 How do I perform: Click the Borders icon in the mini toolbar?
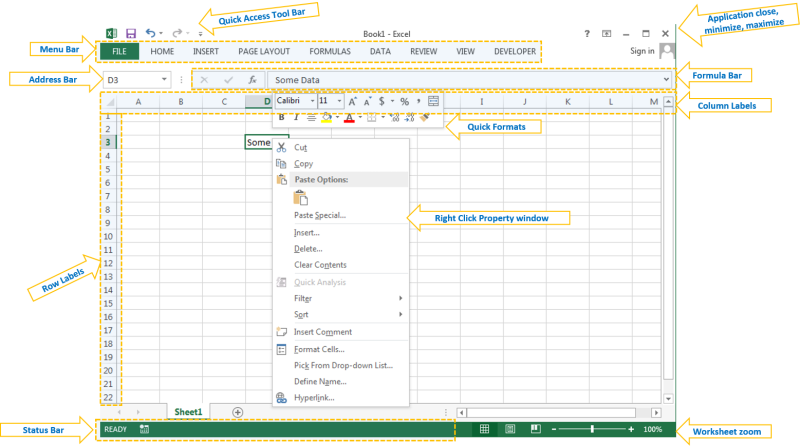(x=372, y=118)
